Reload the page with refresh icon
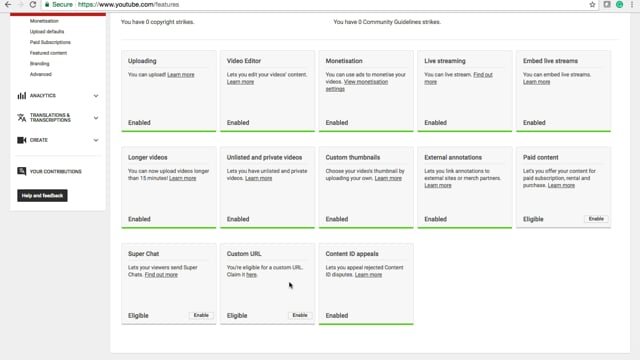The width and height of the screenshot is (640, 360). 33,4
